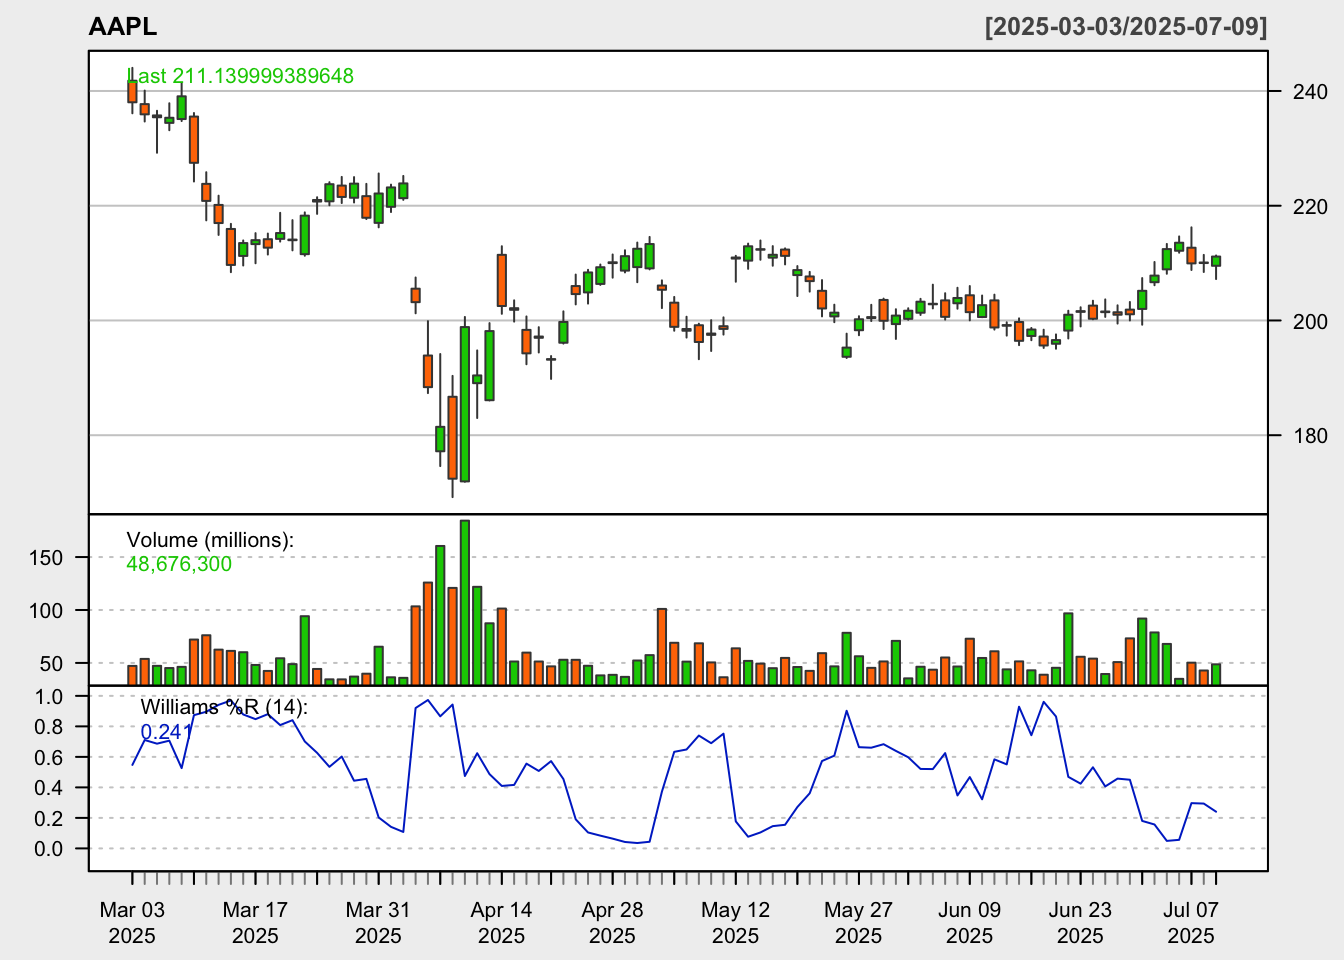The height and width of the screenshot is (960, 1344).
Task: Click the Jul 07 2025 date label
Action: pos(1191,923)
